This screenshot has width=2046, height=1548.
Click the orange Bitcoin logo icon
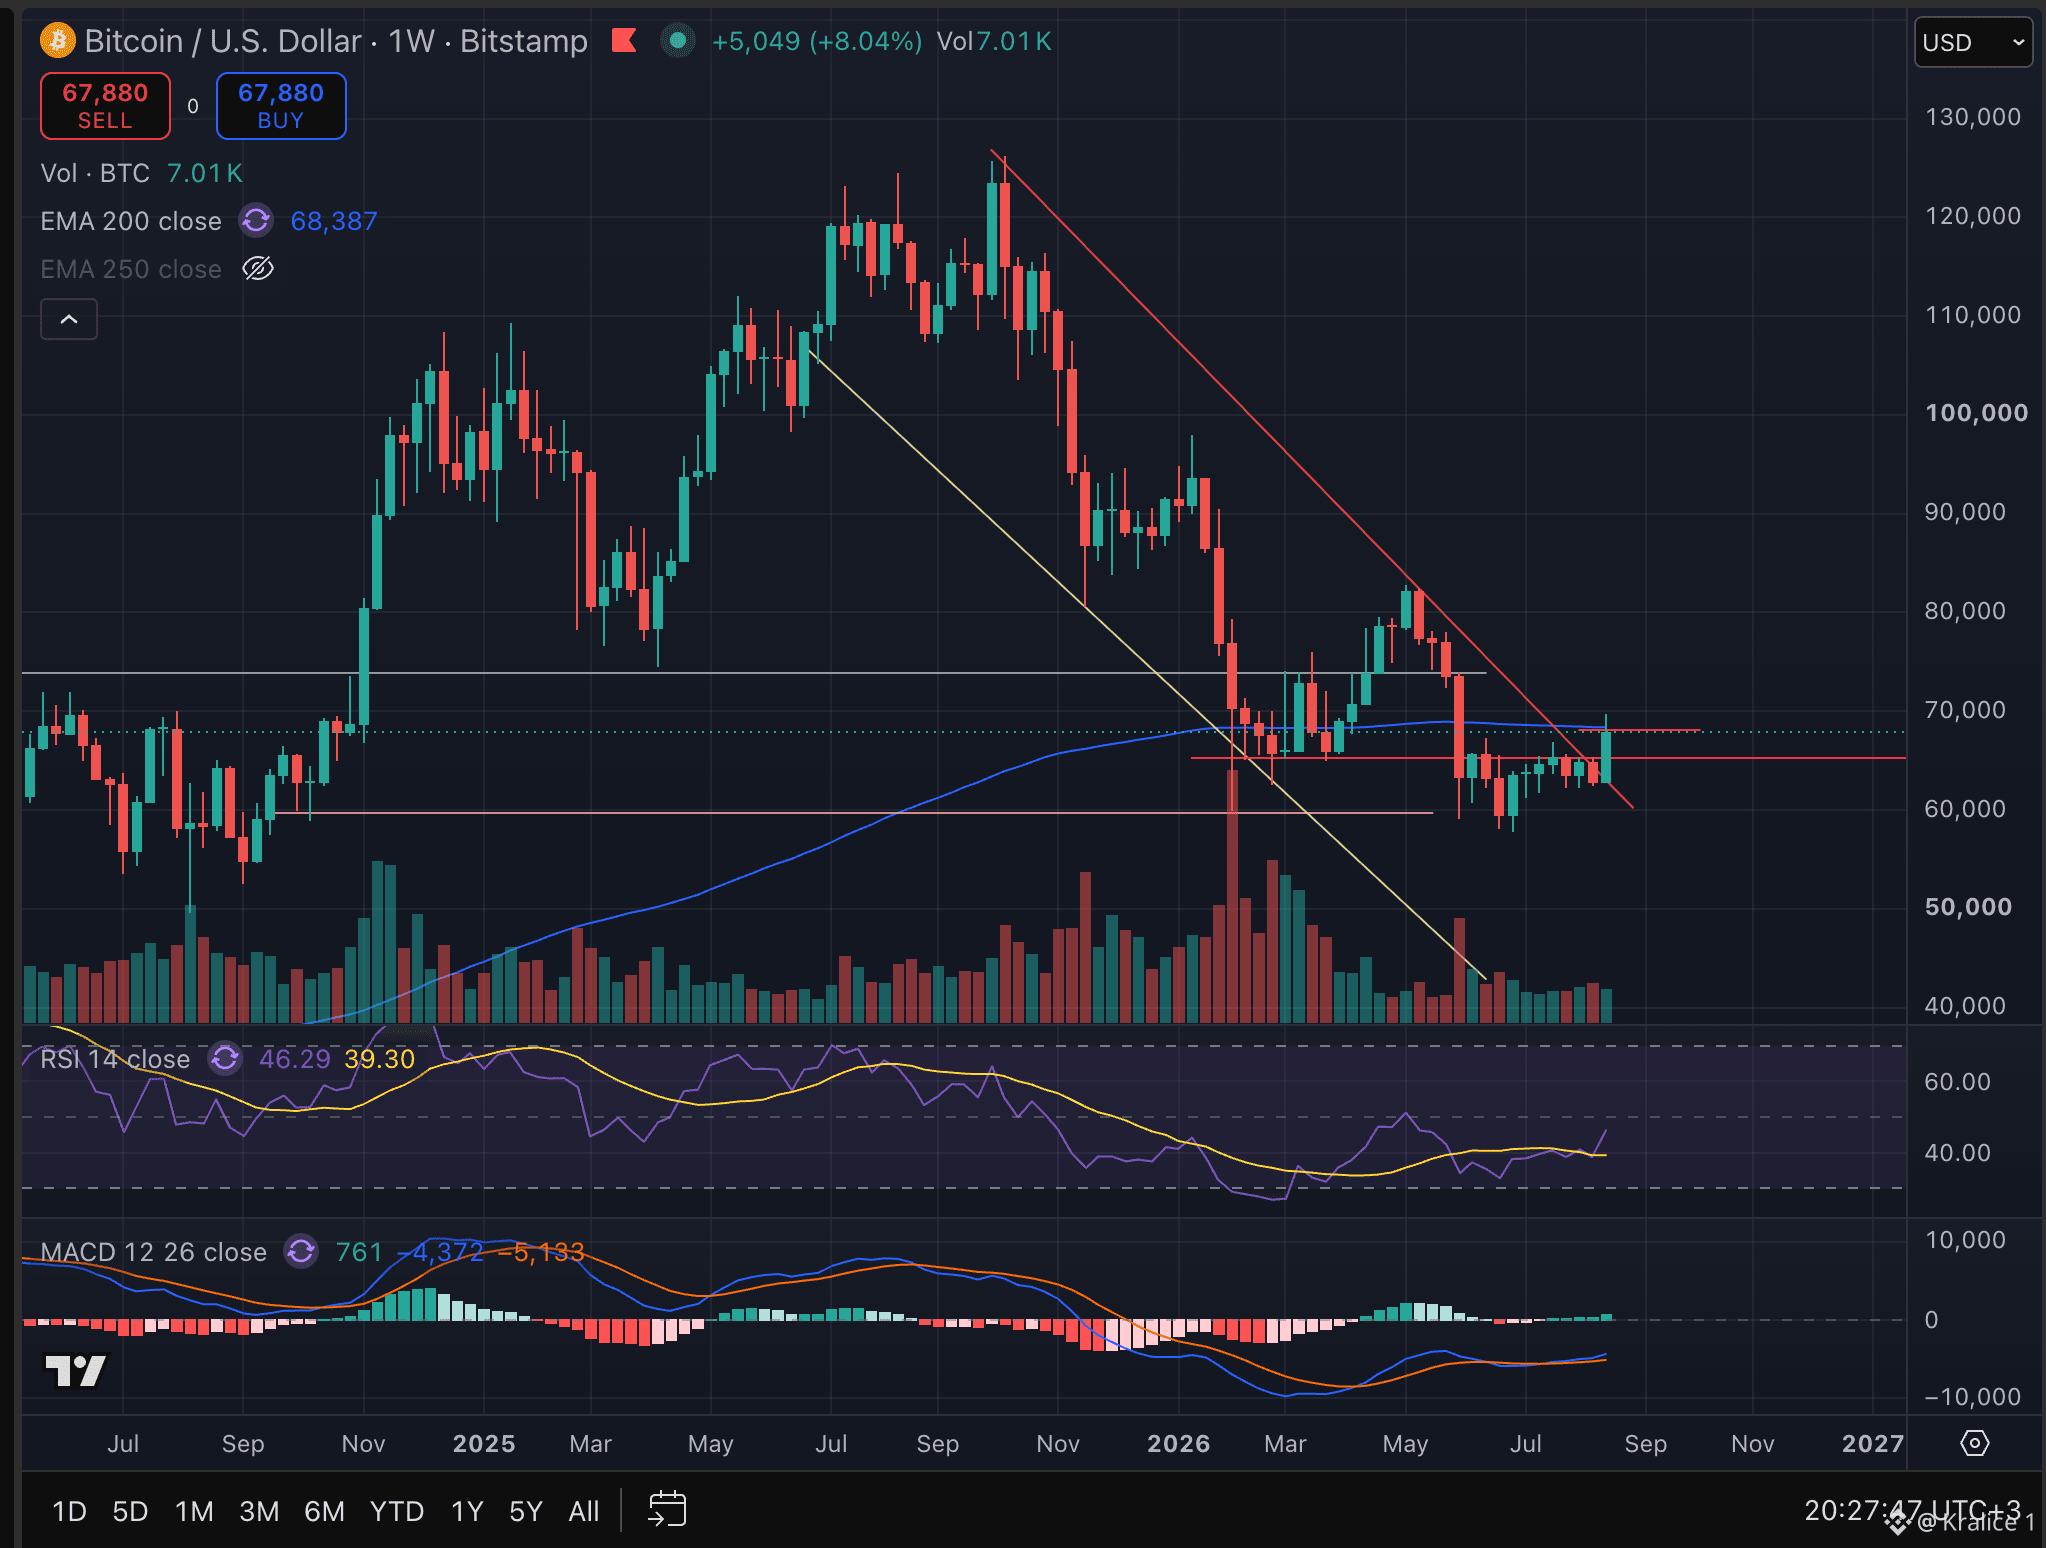[58, 41]
